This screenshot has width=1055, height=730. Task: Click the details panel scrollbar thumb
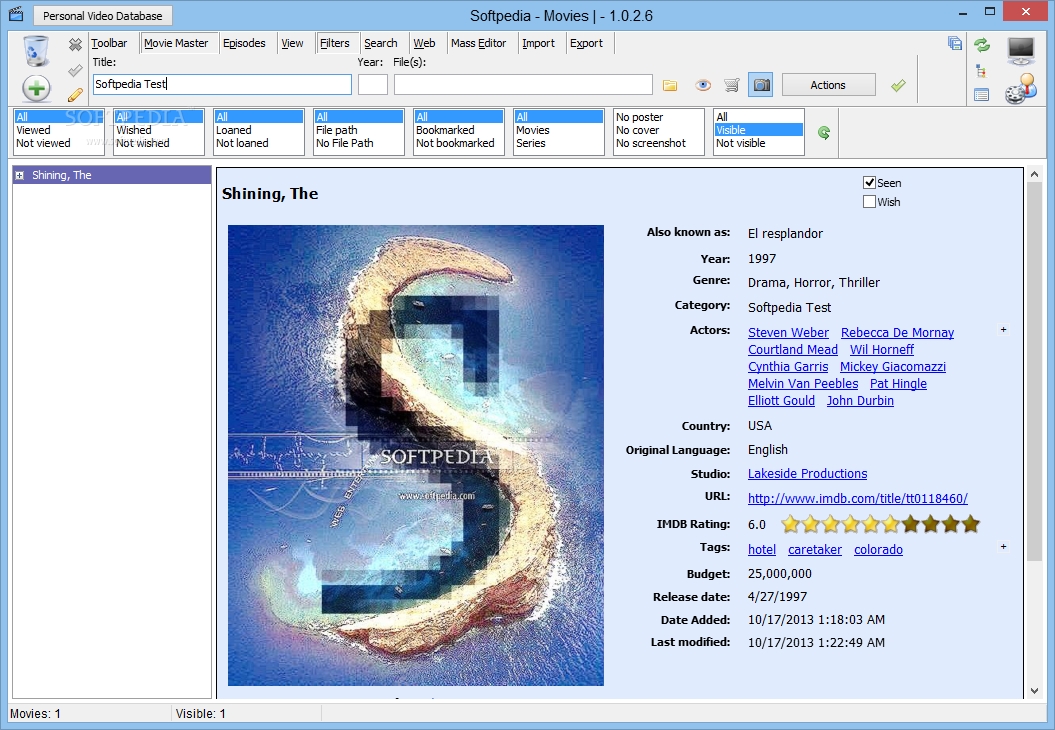[1035, 371]
